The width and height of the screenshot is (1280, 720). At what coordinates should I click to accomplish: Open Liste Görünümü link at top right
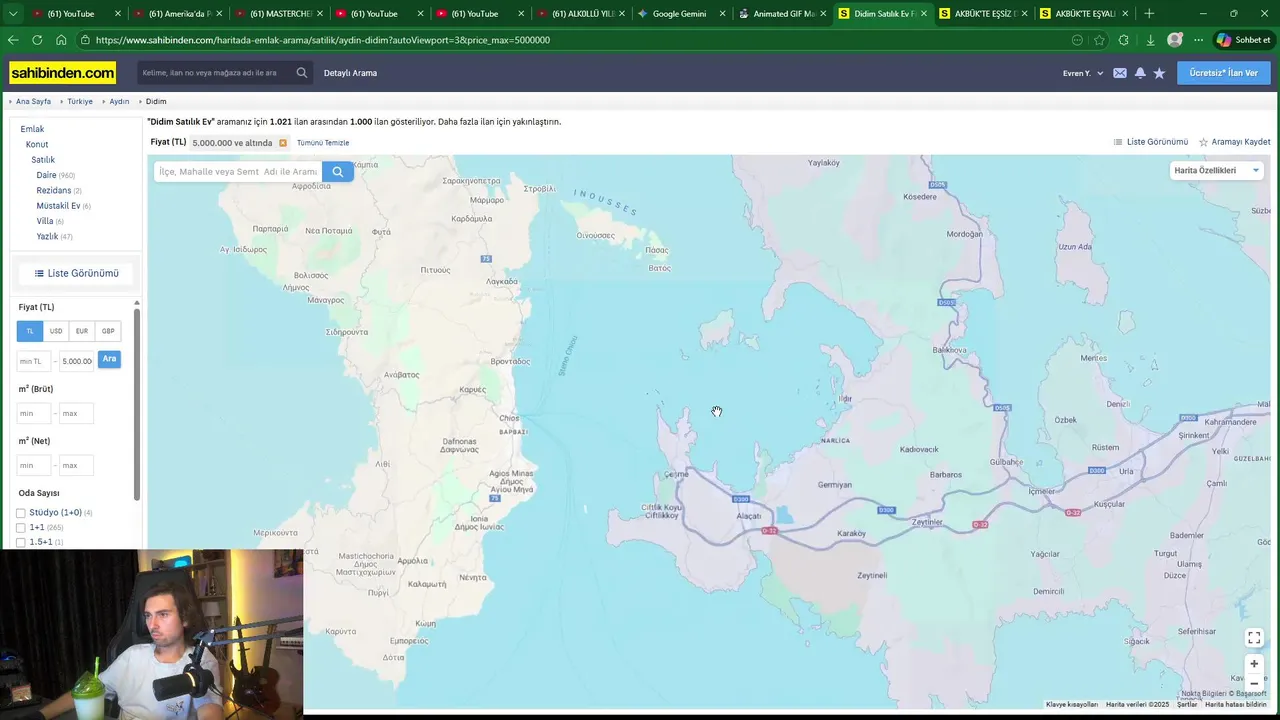point(1151,142)
